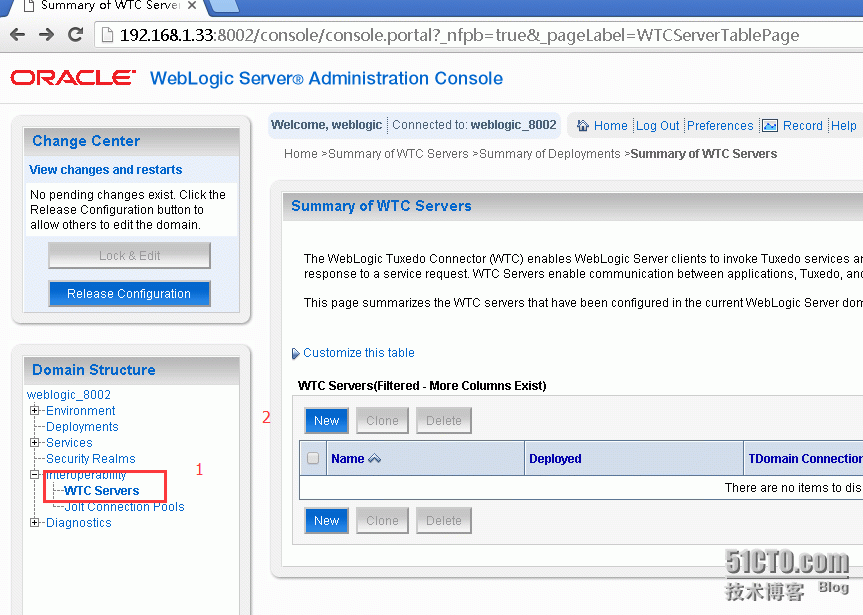Tick the select-all checkbox in the table header
863x615 pixels.
point(313,458)
